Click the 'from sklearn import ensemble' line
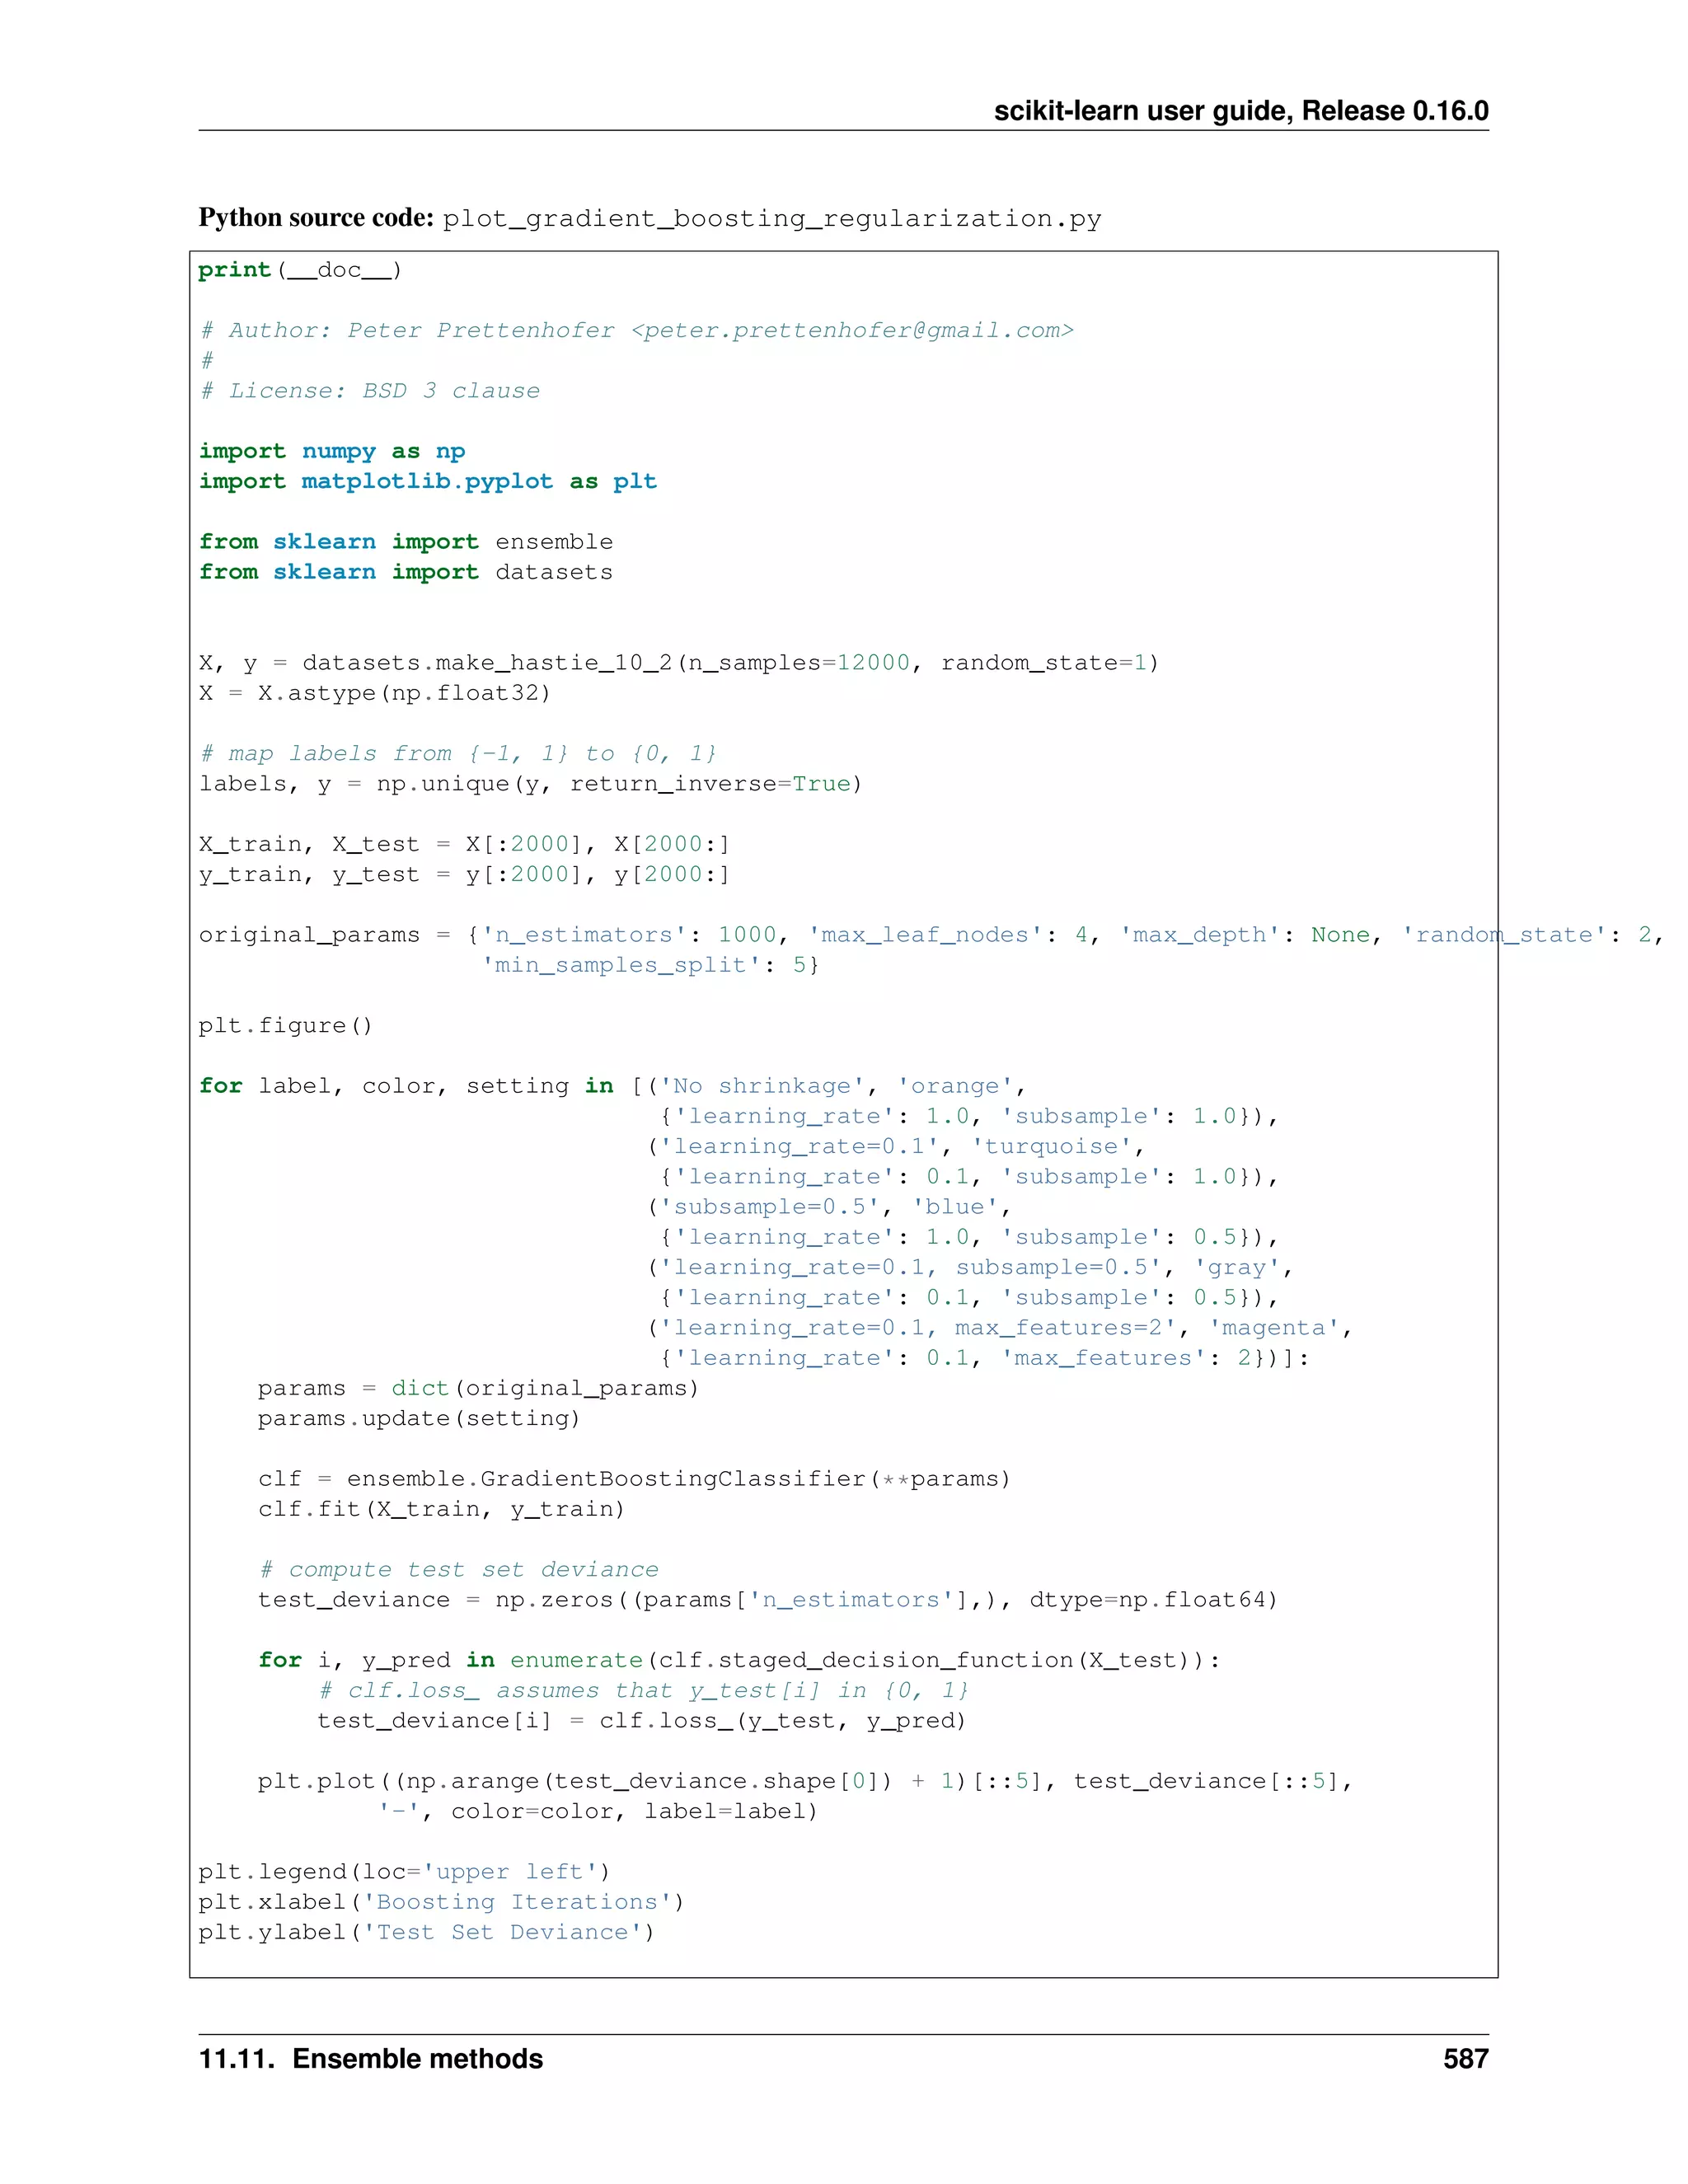1688x2184 pixels. pos(406,542)
